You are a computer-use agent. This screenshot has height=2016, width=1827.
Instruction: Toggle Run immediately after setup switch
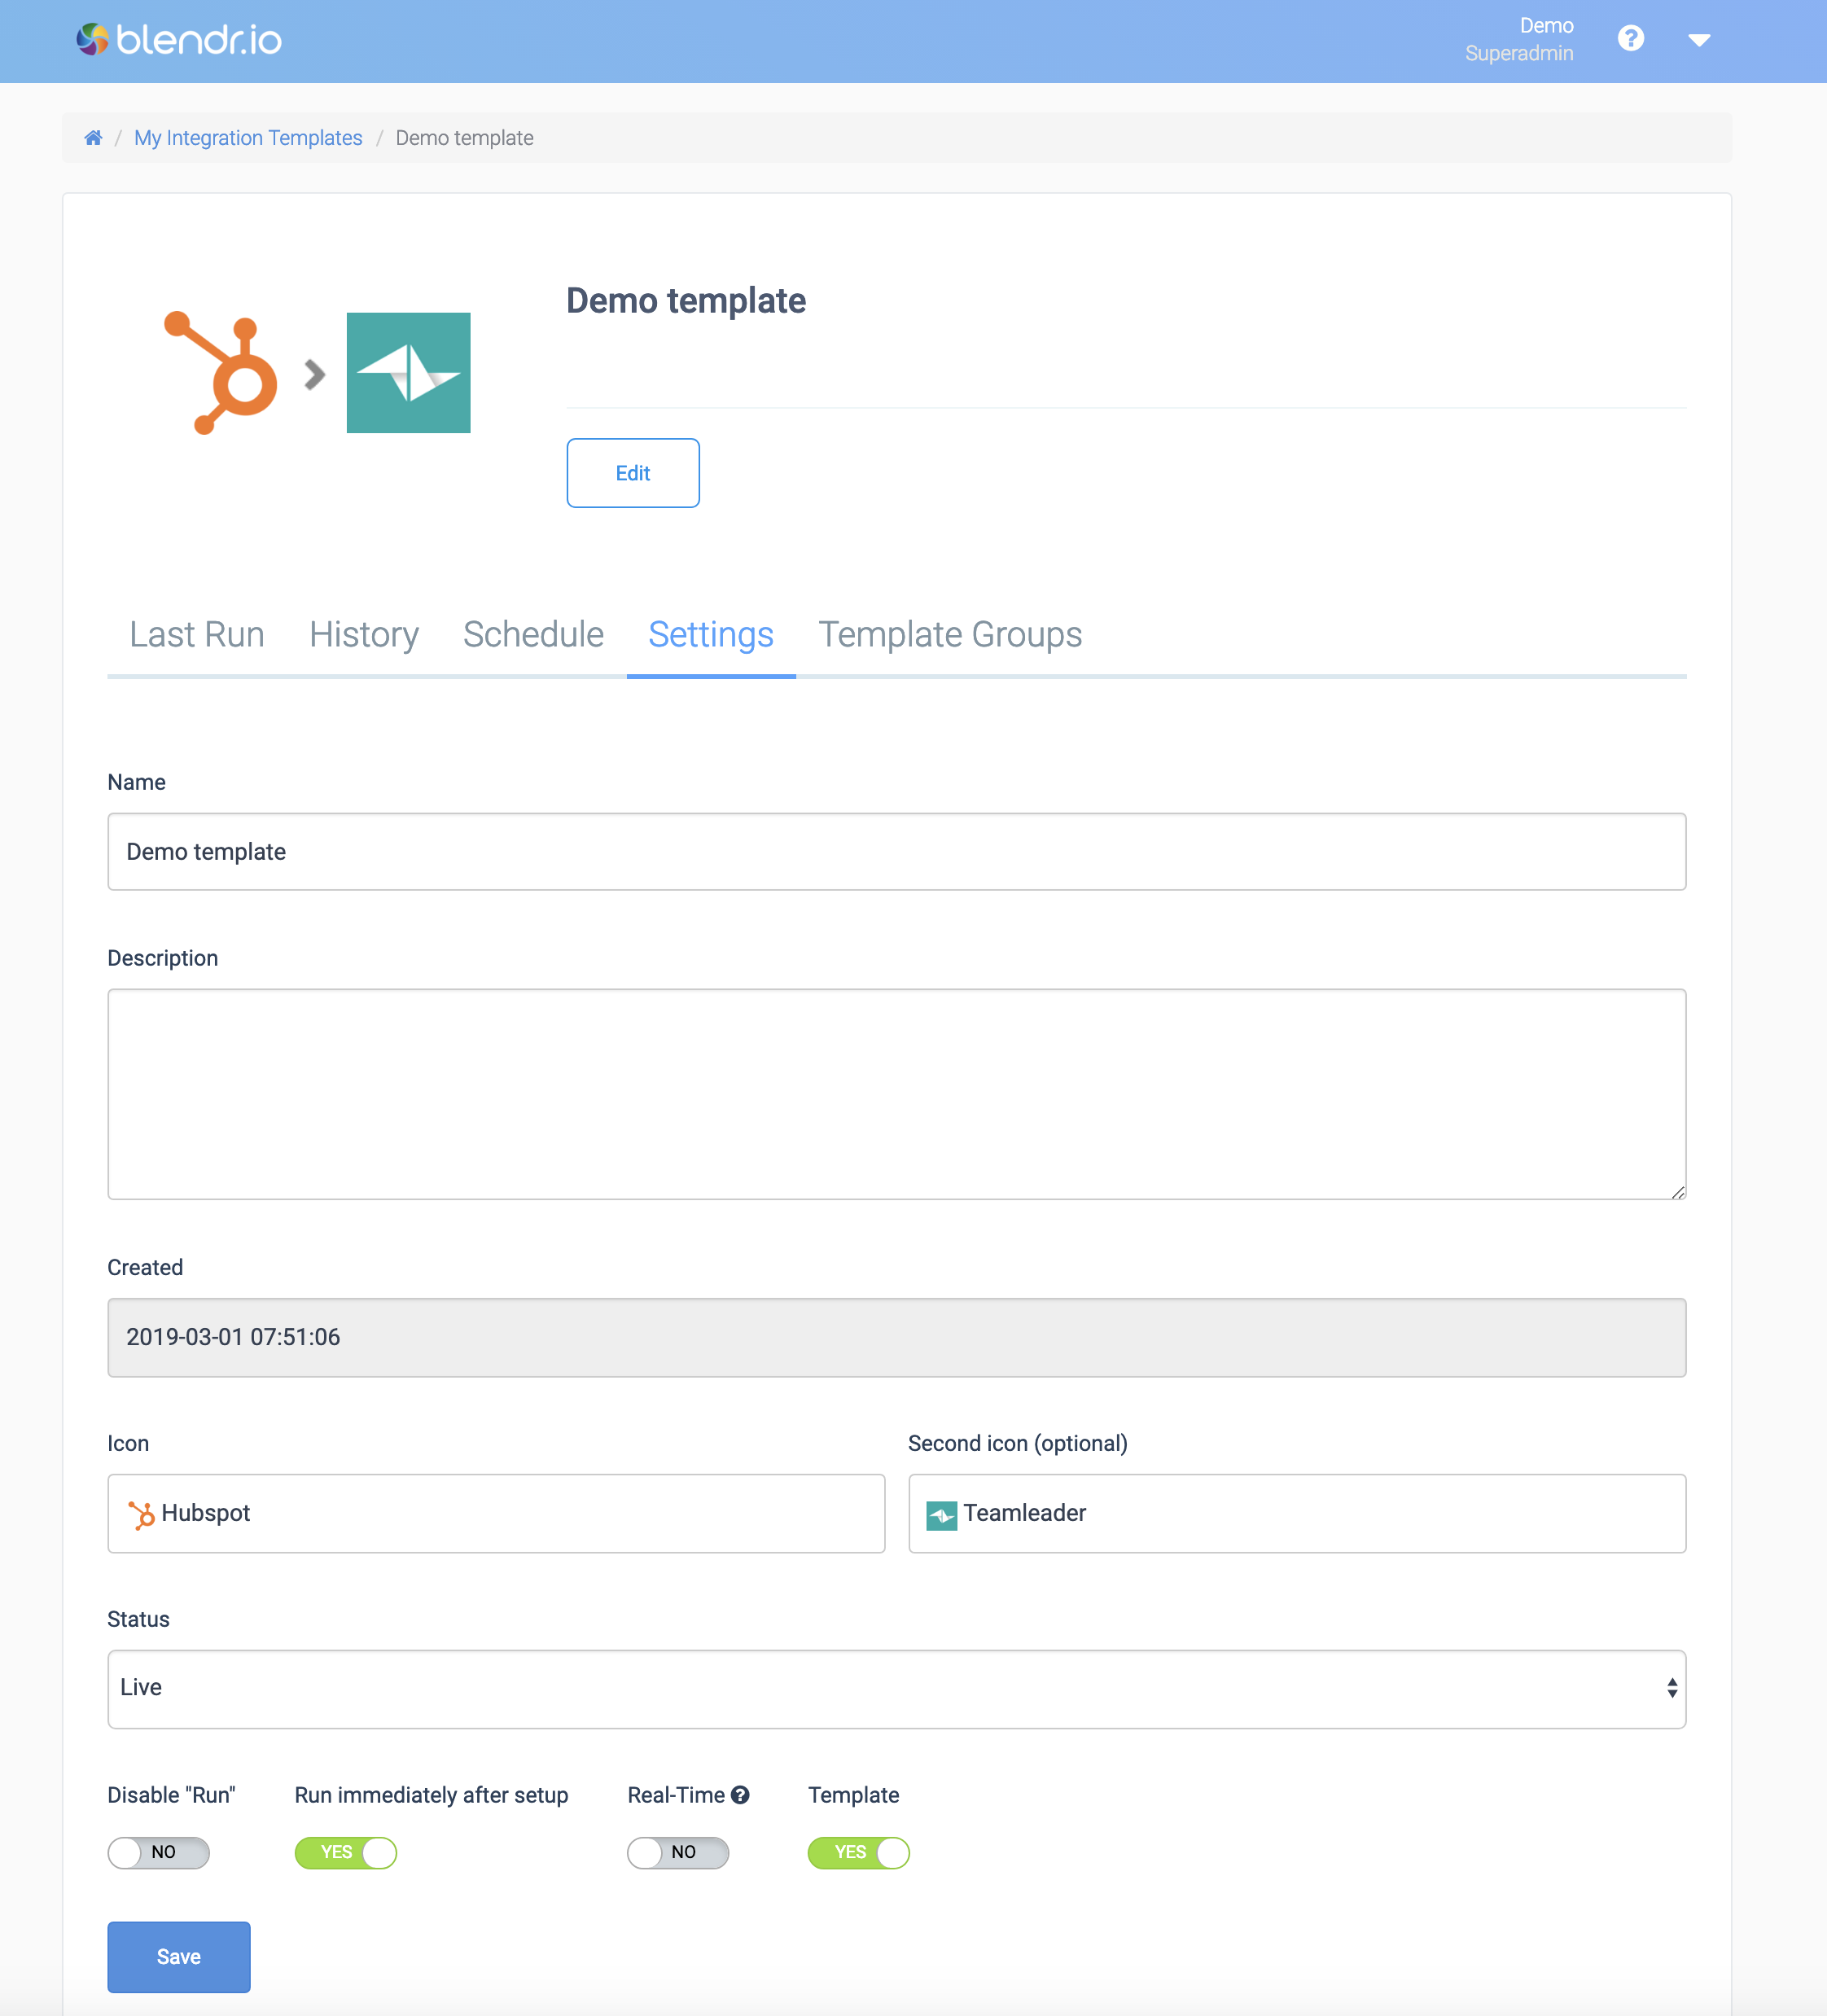coord(346,1853)
